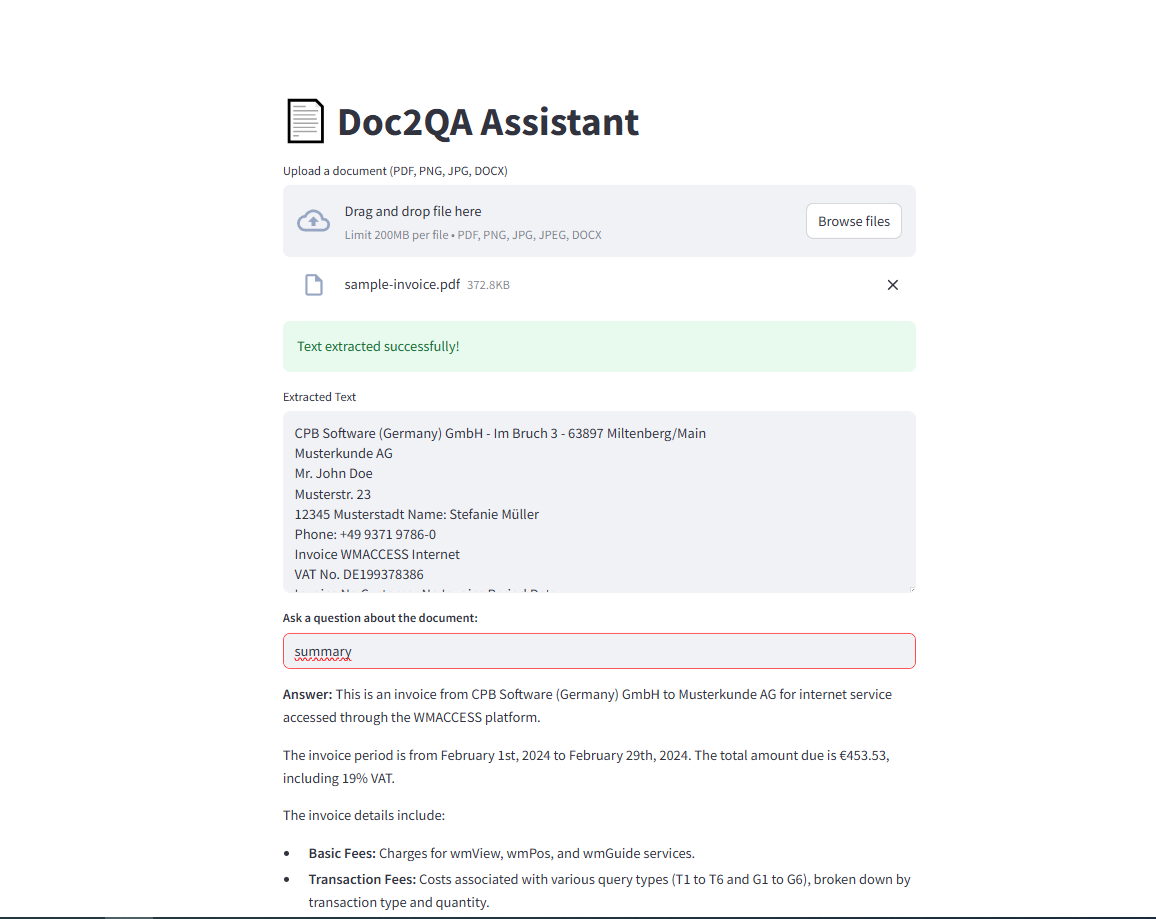Open the Browse files dialog
This screenshot has width=1156, height=919.
pyautogui.click(x=854, y=221)
